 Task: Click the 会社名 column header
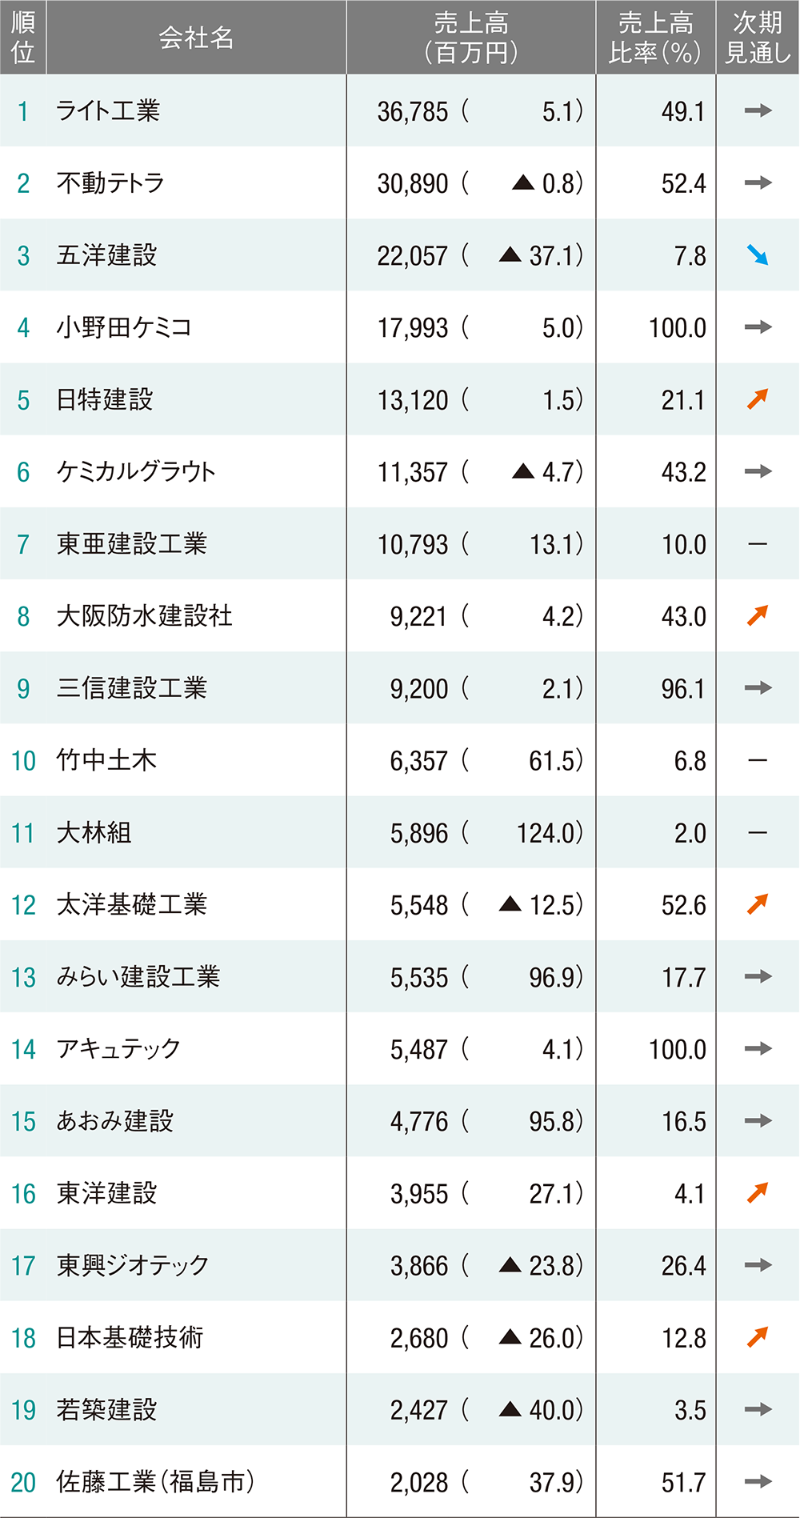[x=196, y=37]
